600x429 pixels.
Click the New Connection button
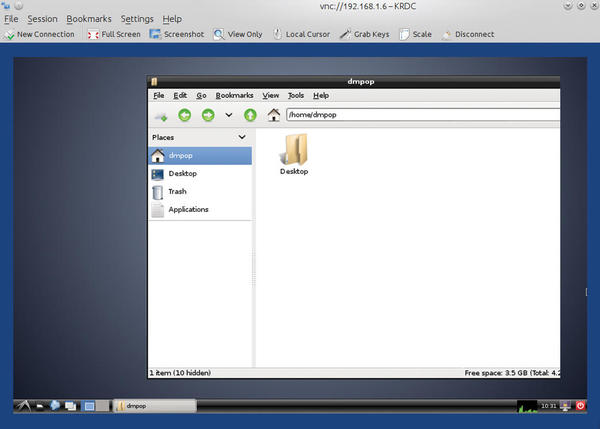[39, 34]
